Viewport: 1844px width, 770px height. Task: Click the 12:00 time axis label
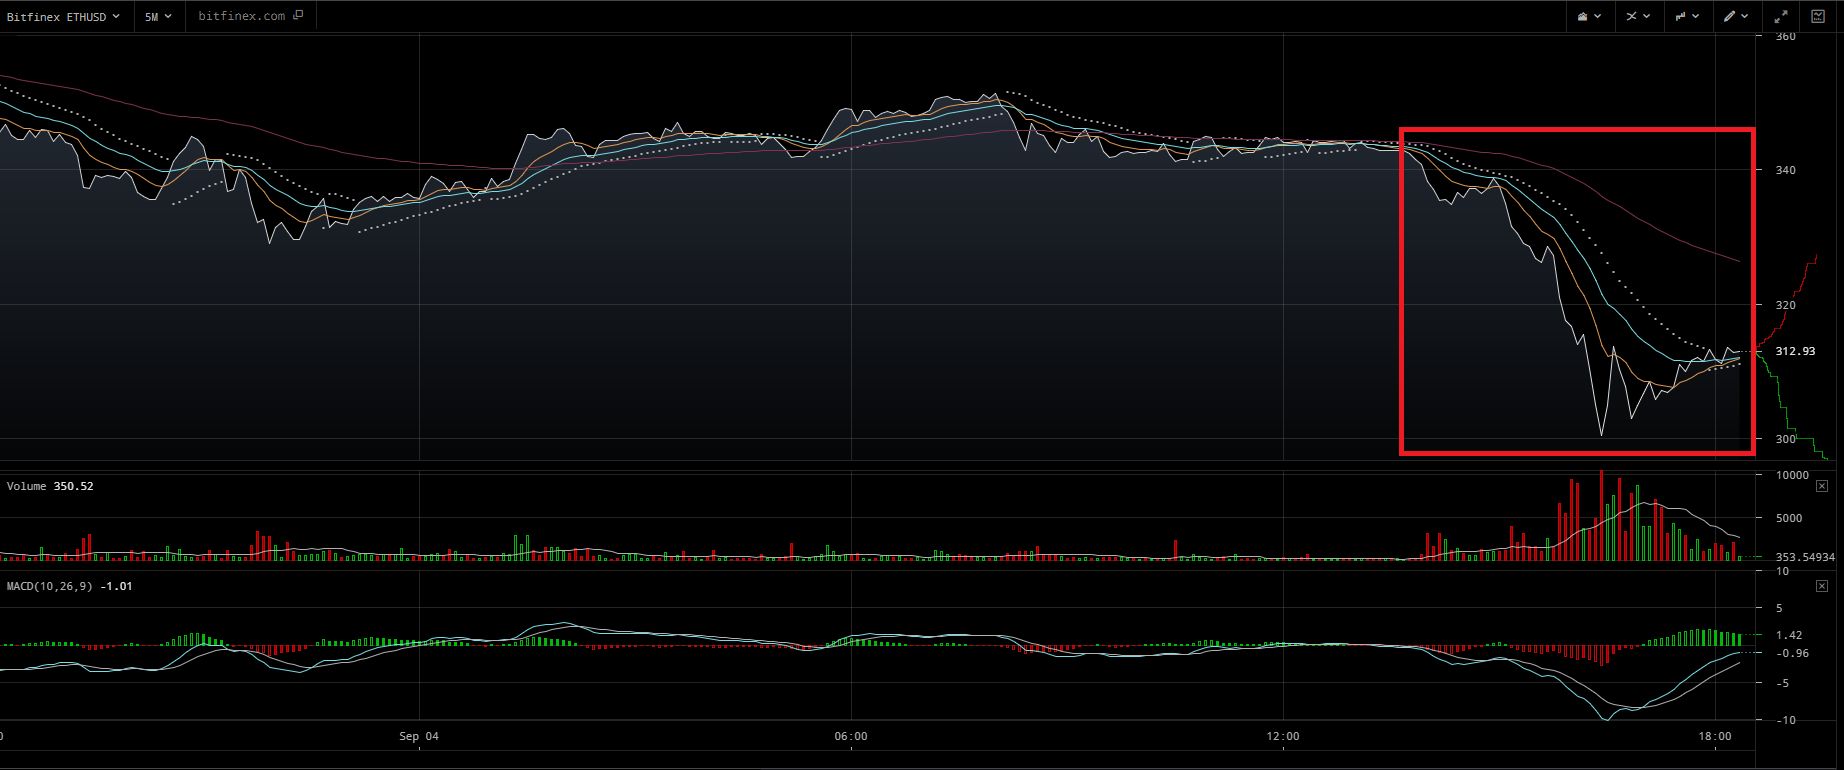(x=1283, y=736)
